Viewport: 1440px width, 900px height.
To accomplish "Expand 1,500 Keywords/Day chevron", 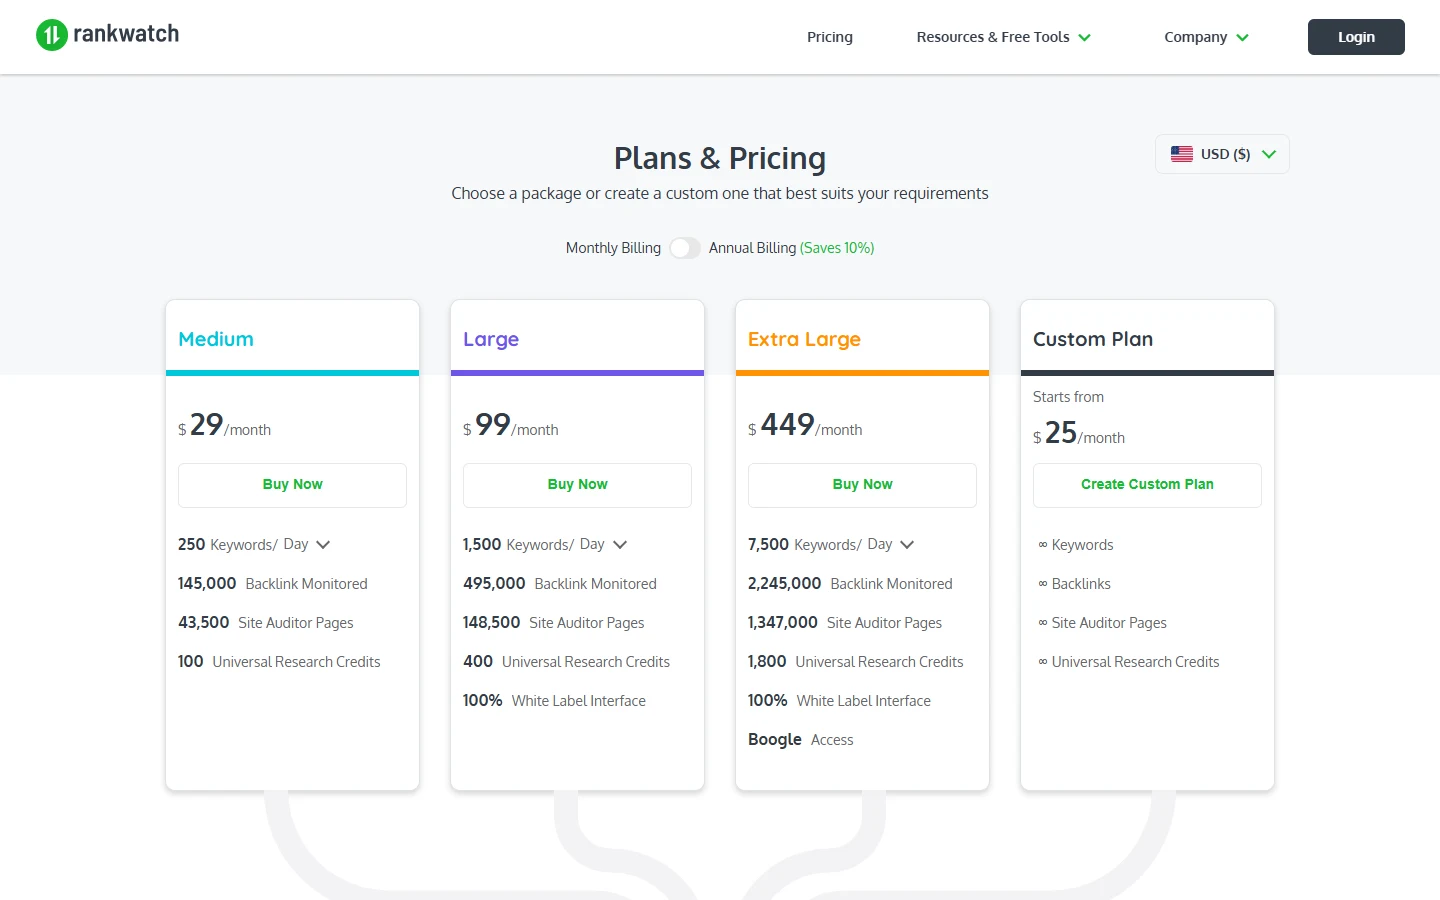I will (620, 545).
